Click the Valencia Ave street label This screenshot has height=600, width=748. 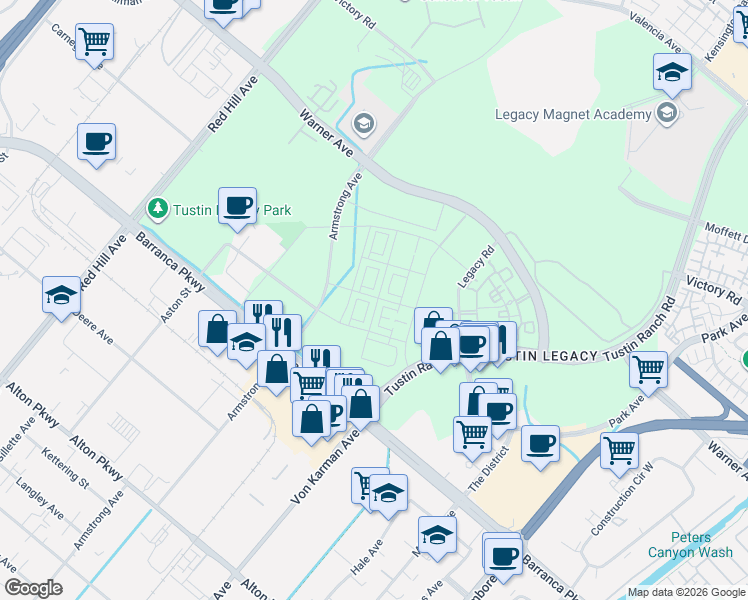point(655,31)
